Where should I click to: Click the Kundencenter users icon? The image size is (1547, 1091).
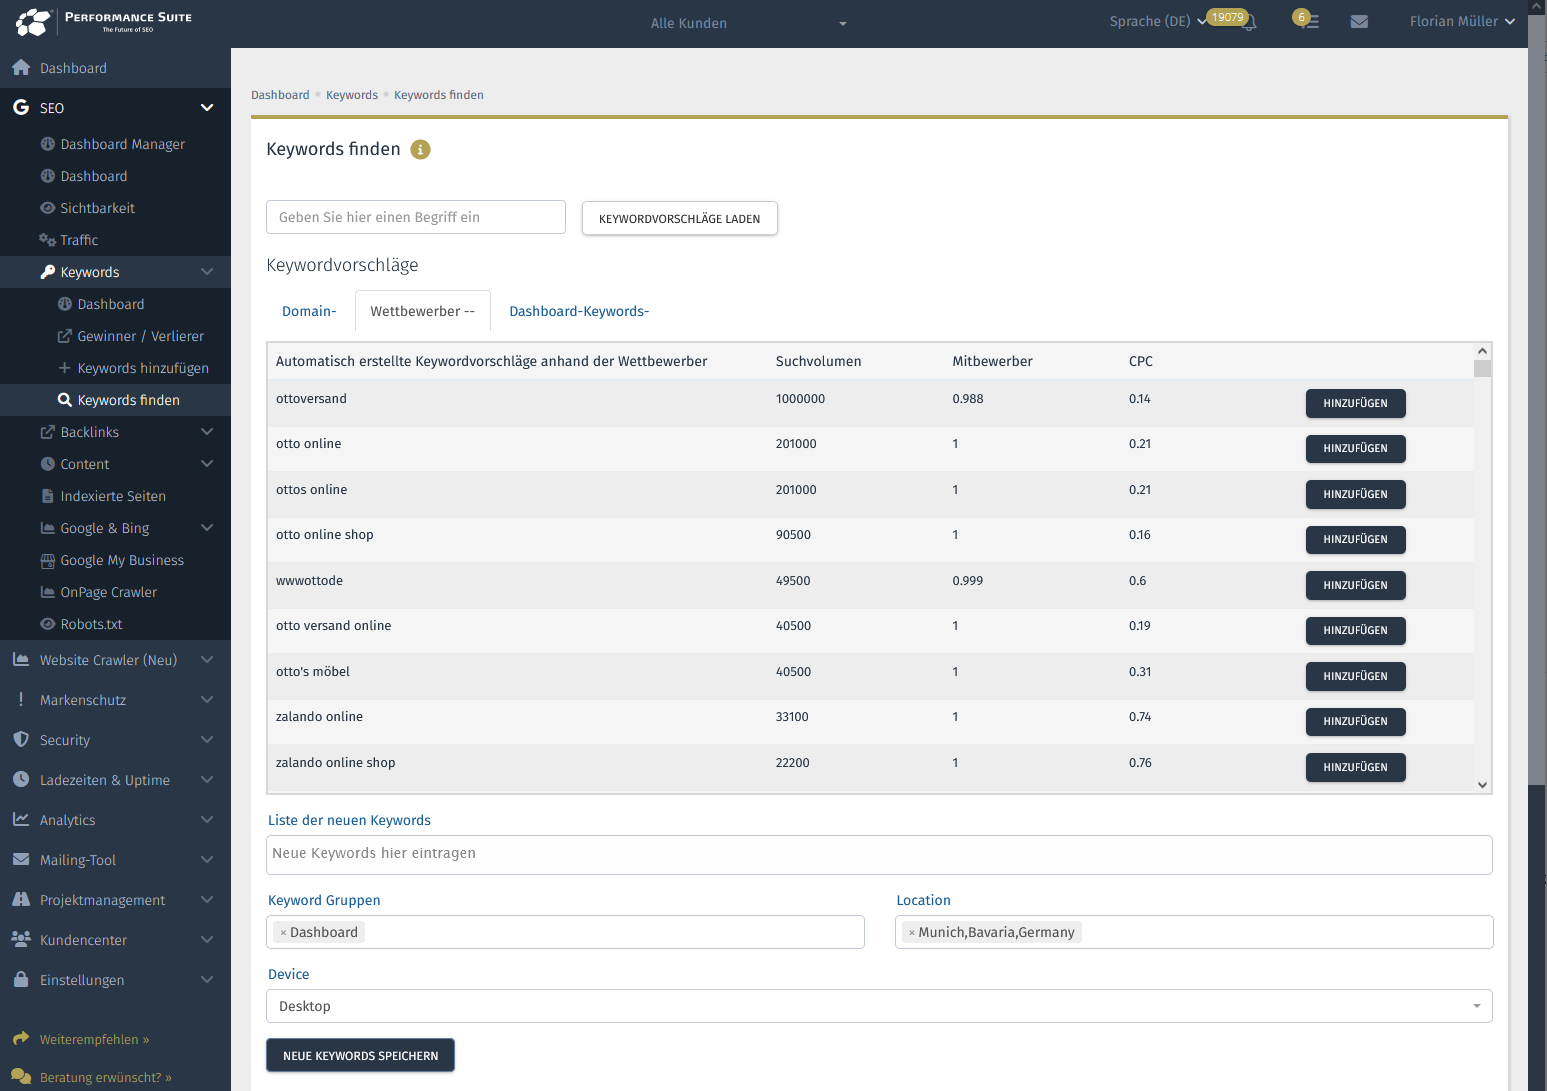[x=21, y=939]
